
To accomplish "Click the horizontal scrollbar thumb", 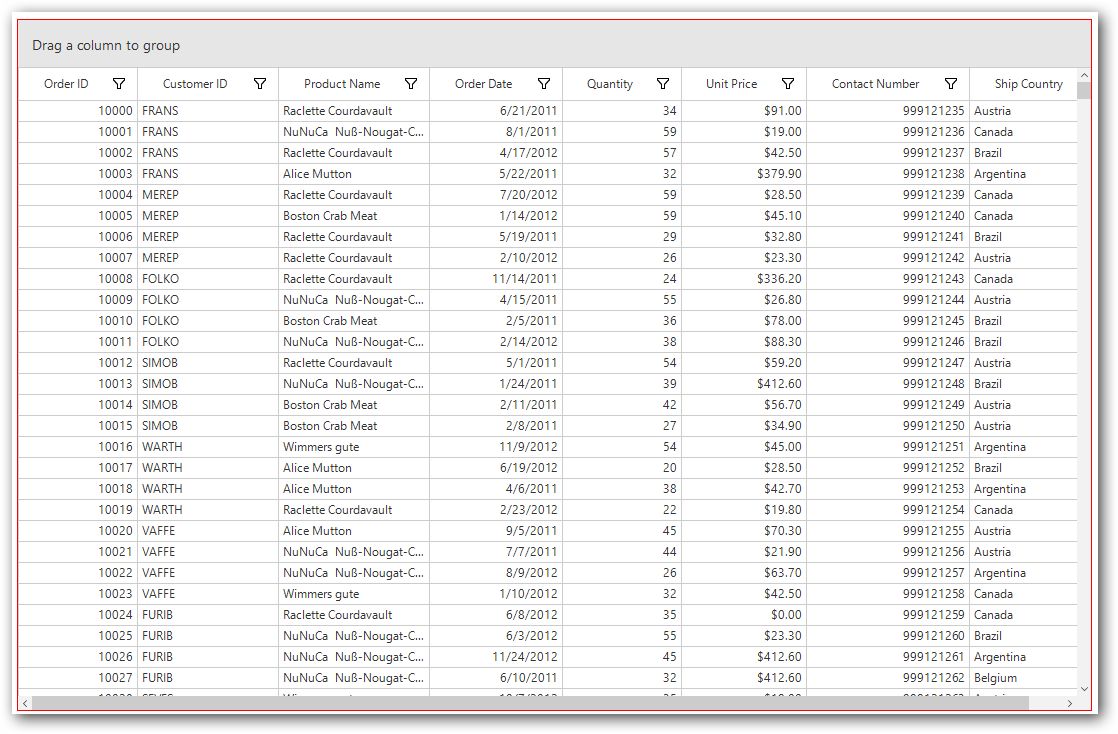I will [530, 703].
